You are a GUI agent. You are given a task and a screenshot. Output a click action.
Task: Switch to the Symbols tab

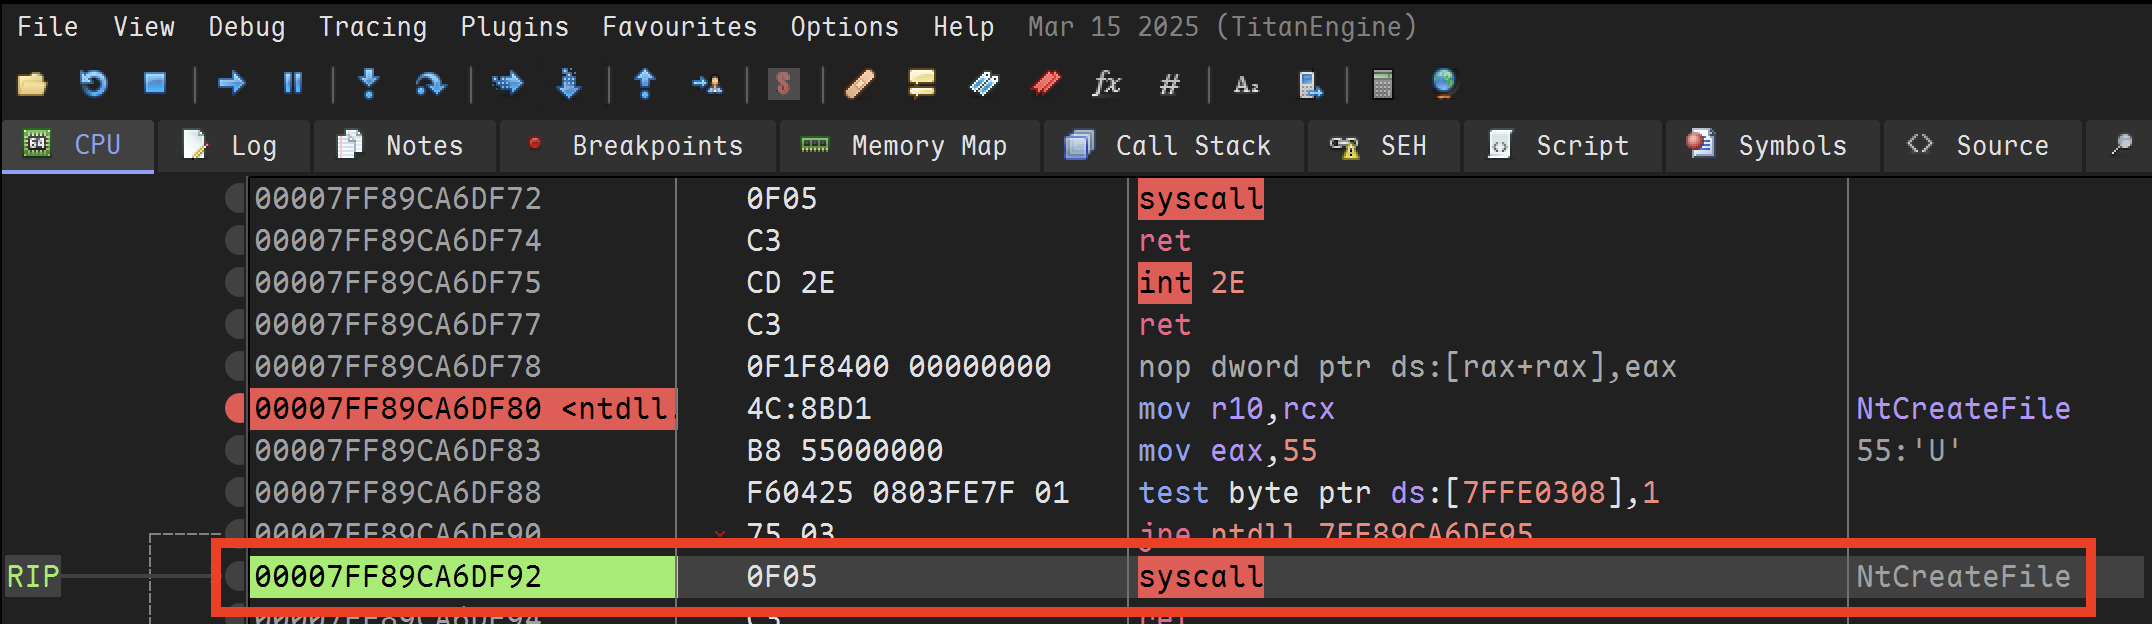coord(1772,146)
